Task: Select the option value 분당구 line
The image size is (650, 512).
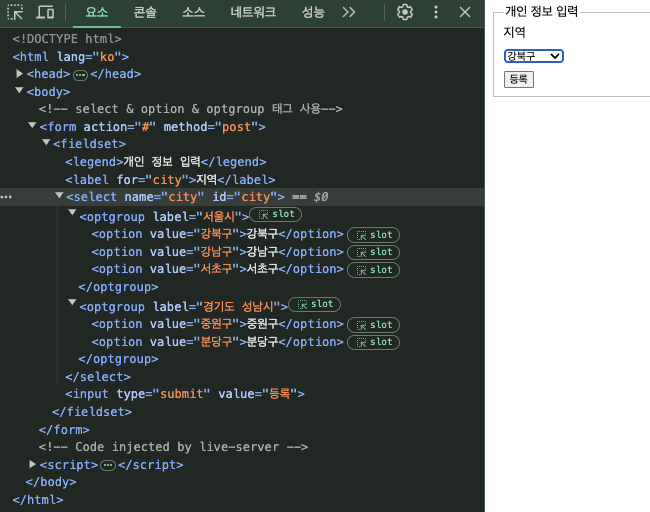Action: [x=218, y=342]
